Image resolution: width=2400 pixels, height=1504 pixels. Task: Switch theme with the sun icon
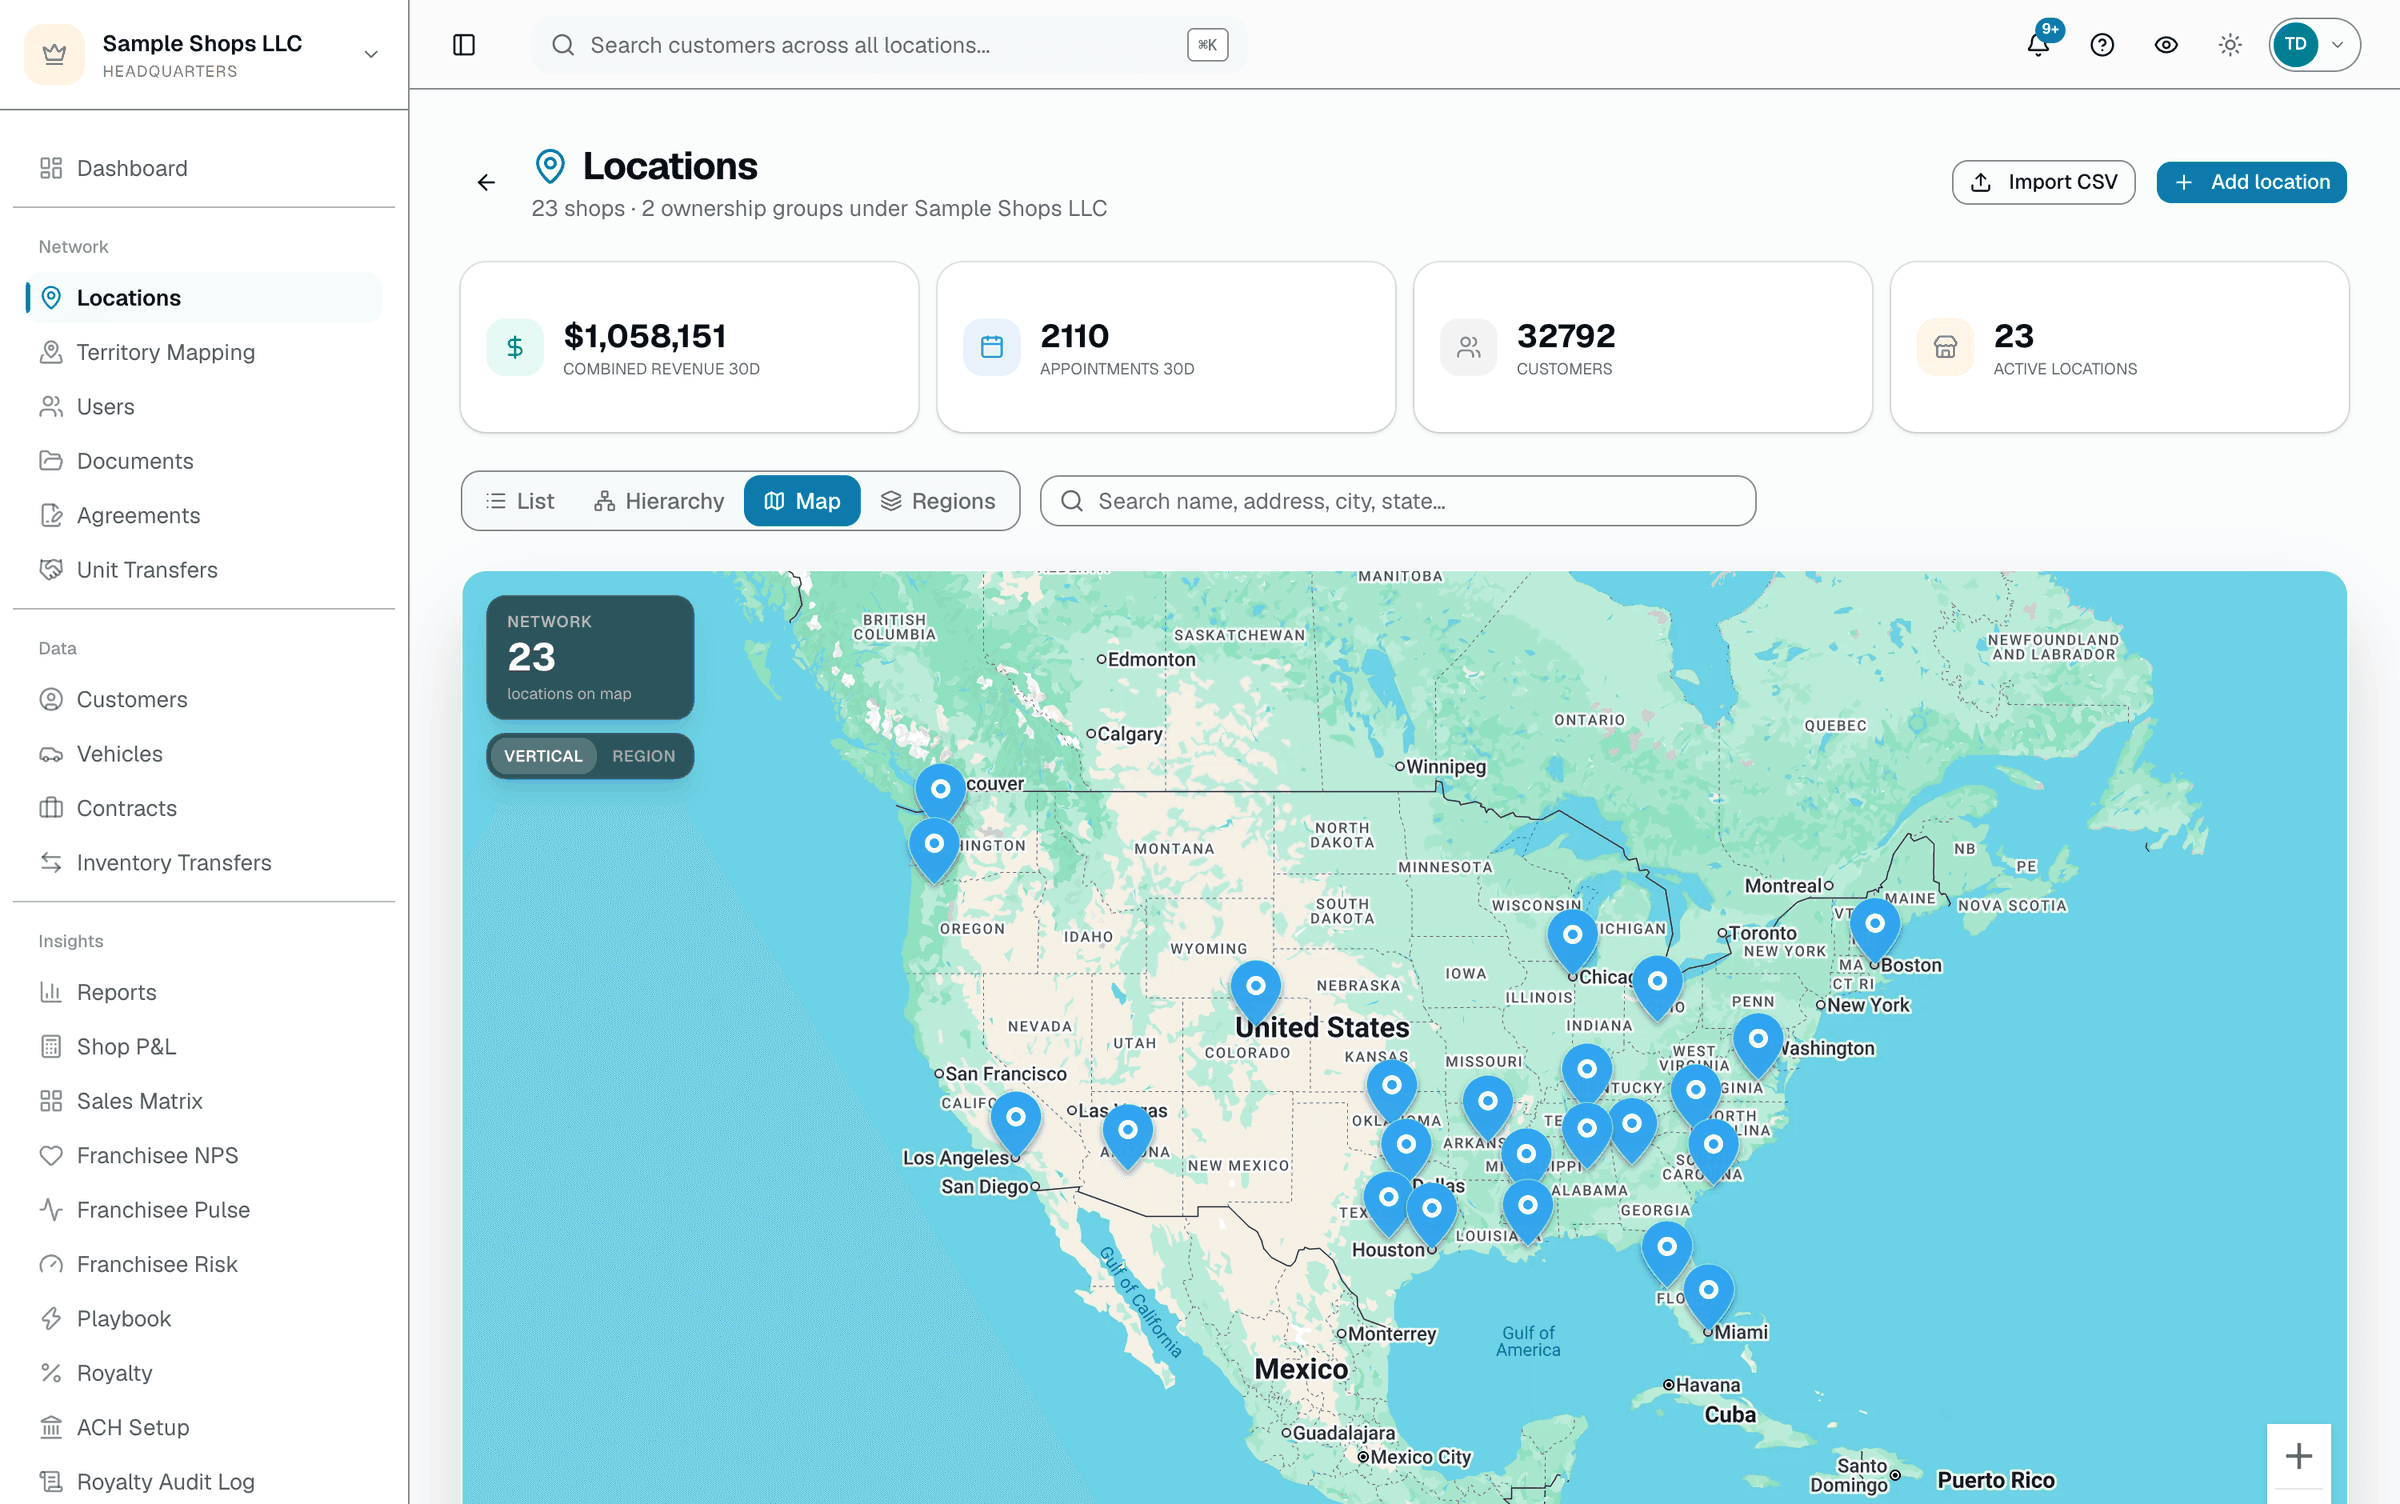[2230, 45]
